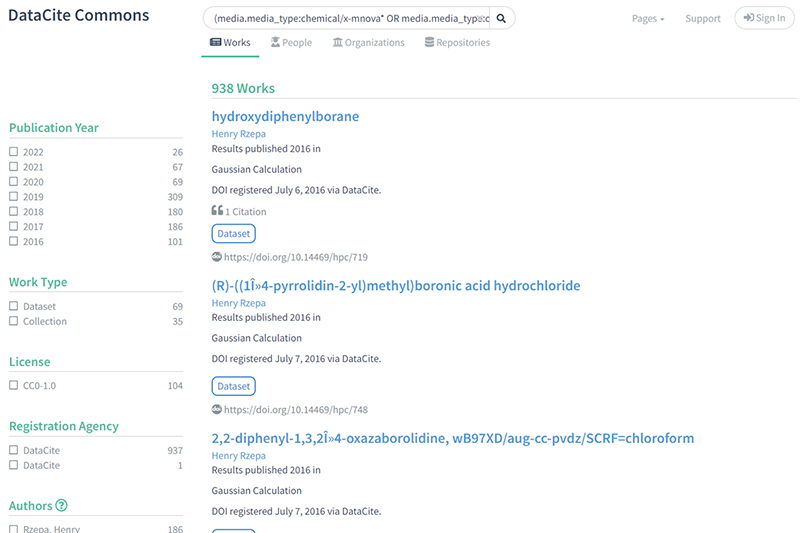The height and width of the screenshot is (533, 800).
Task: Click the Dataset badge under hydroxydiphenylborane
Action: click(234, 234)
